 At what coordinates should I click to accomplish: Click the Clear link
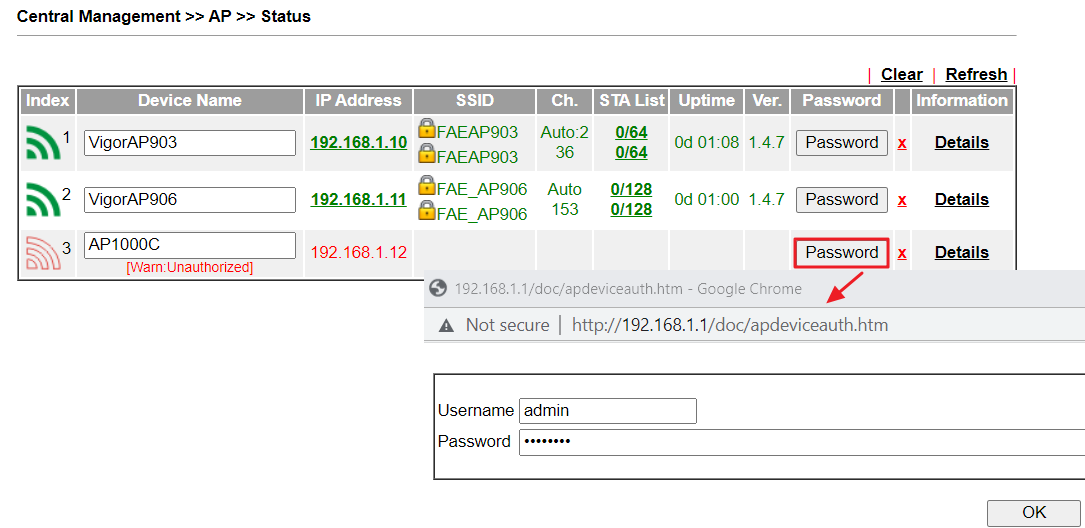(901, 74)
